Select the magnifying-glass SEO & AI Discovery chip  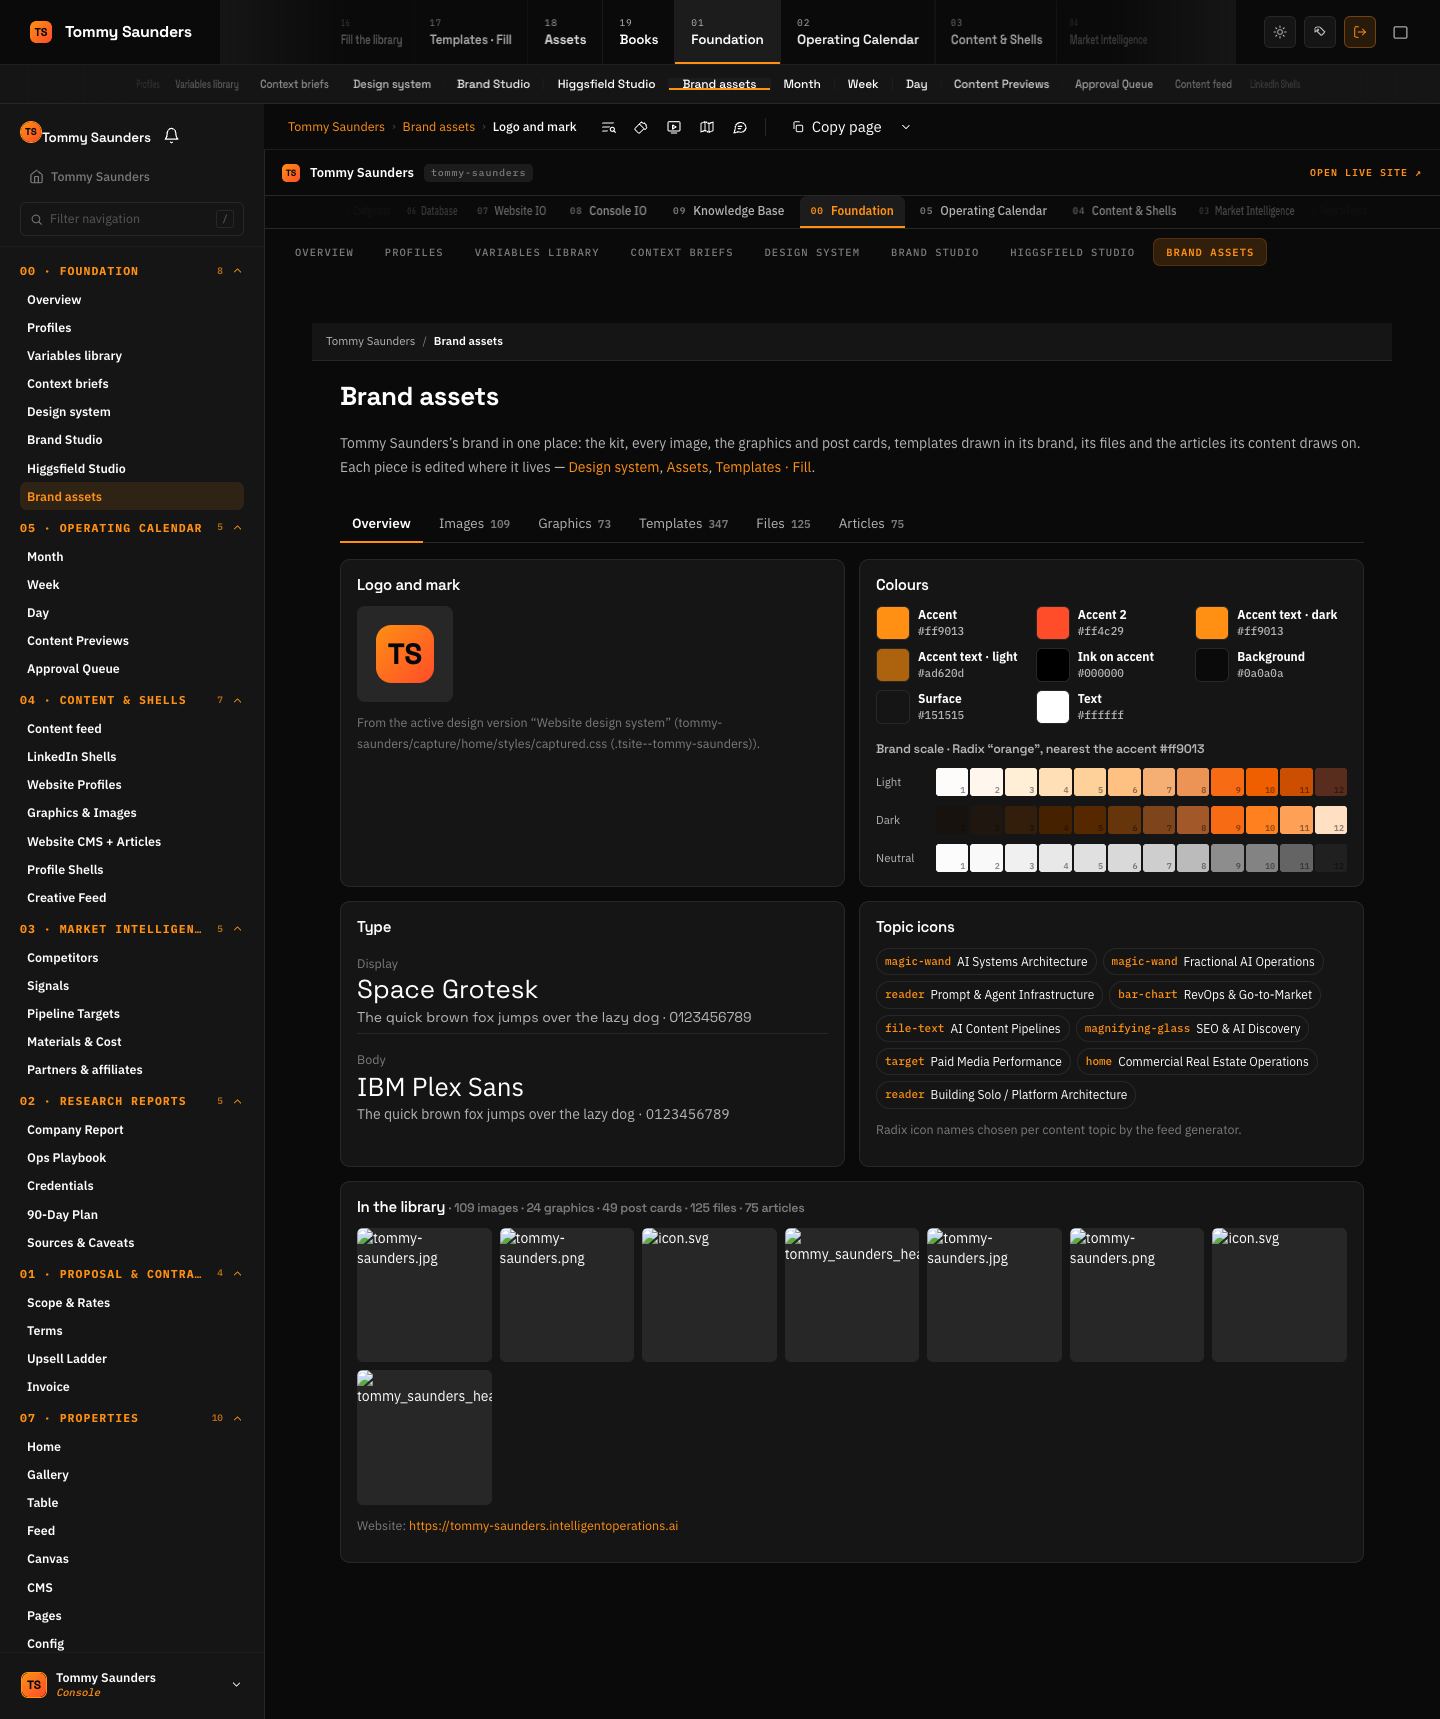tap(1192, 1029)
